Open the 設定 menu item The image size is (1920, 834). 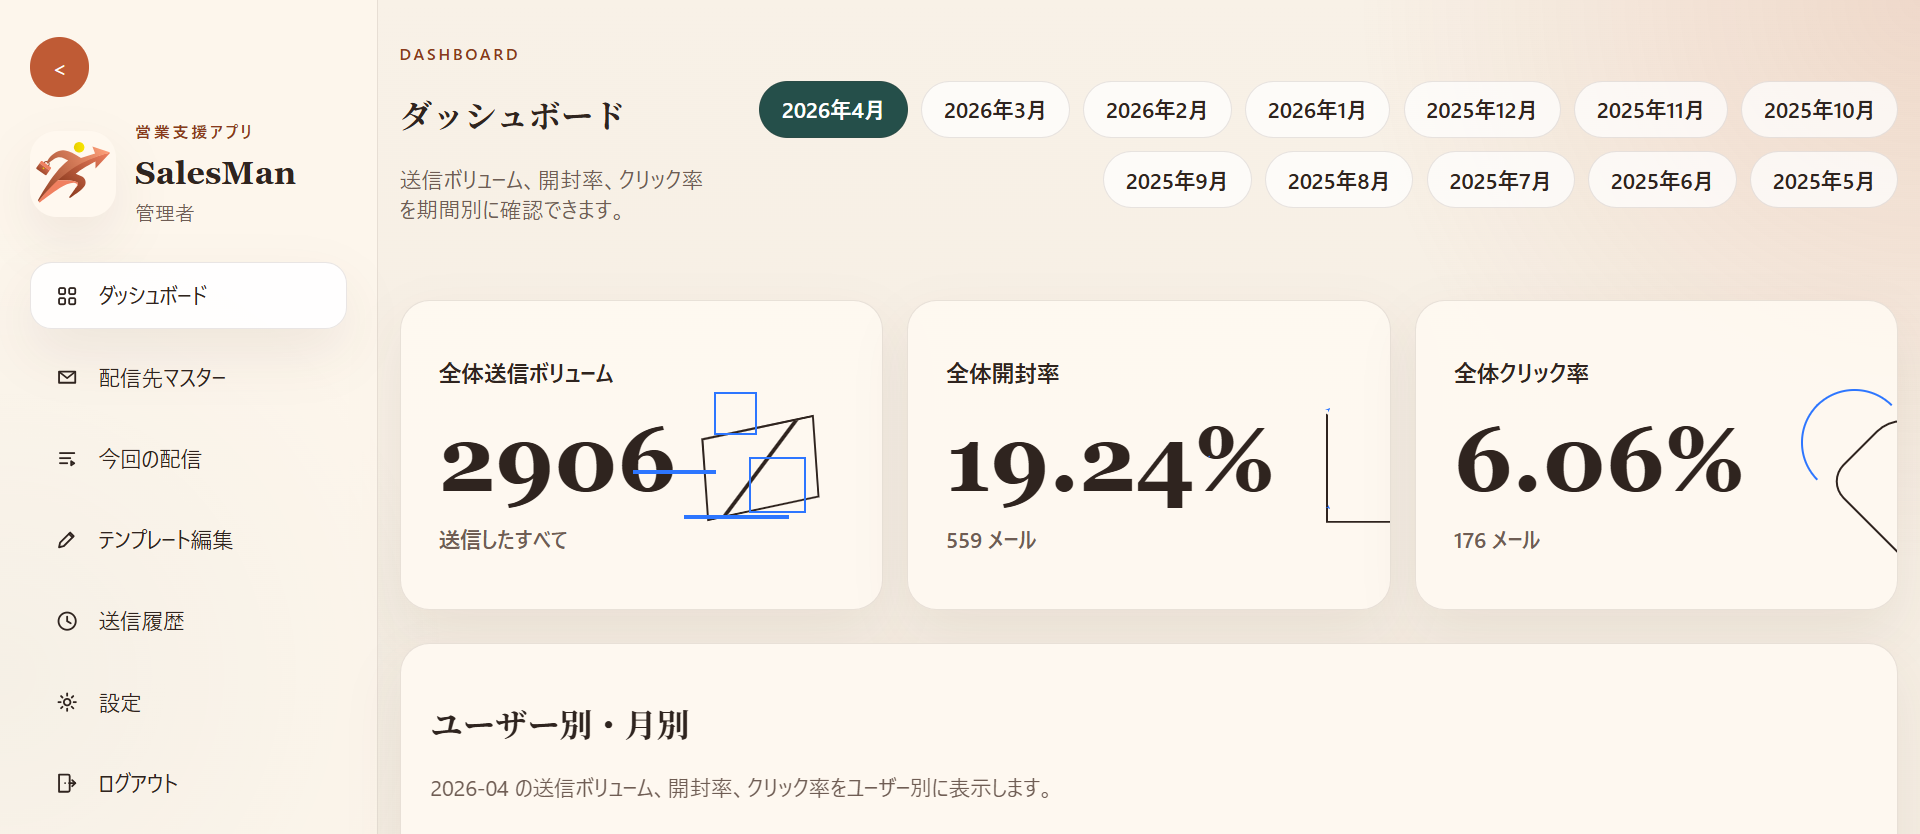pos(188,703)
